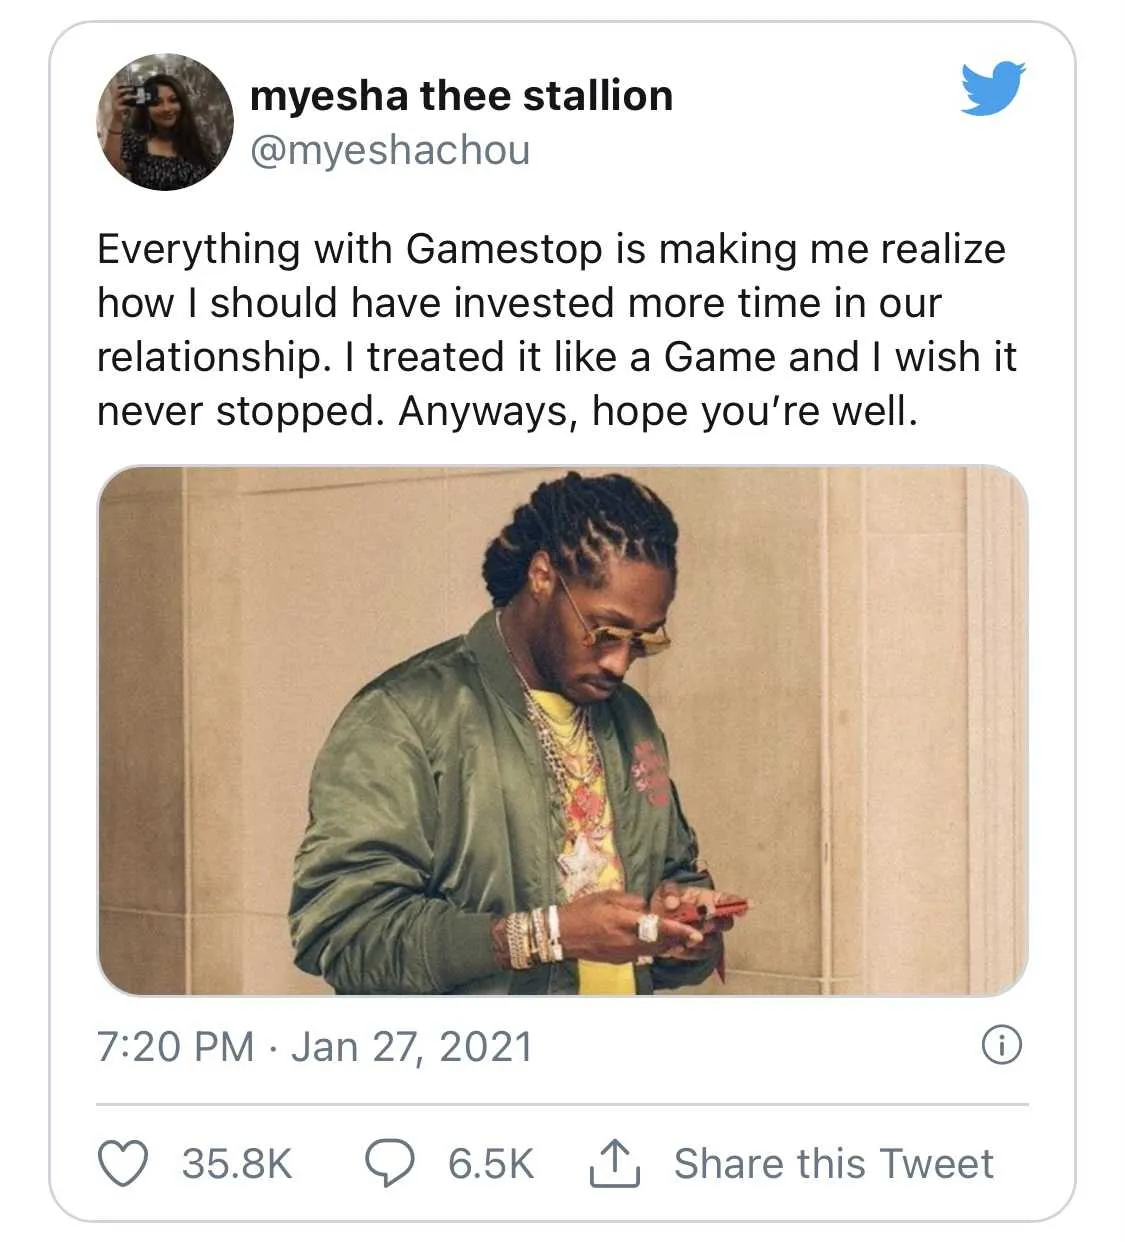Open tweet details via the info circle icon

point(1012,1046)
